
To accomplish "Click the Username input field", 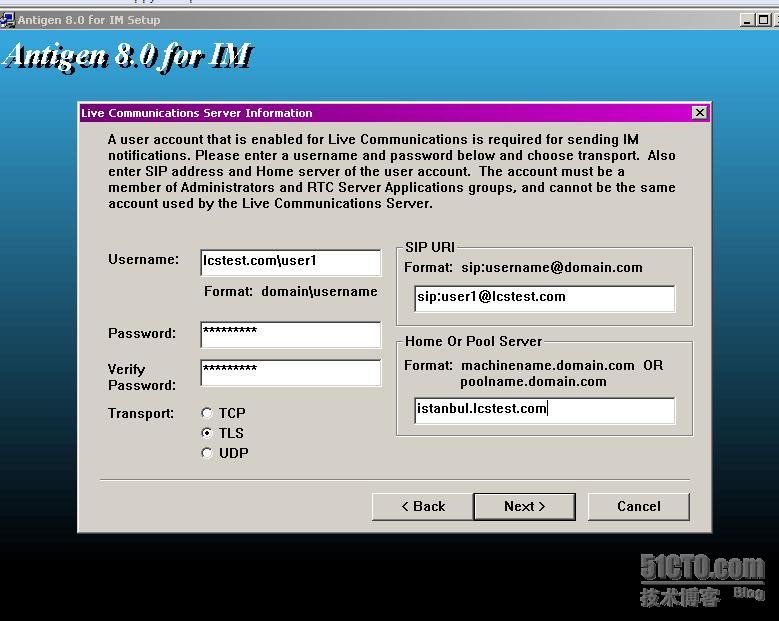I will click(x=291, y=262).
